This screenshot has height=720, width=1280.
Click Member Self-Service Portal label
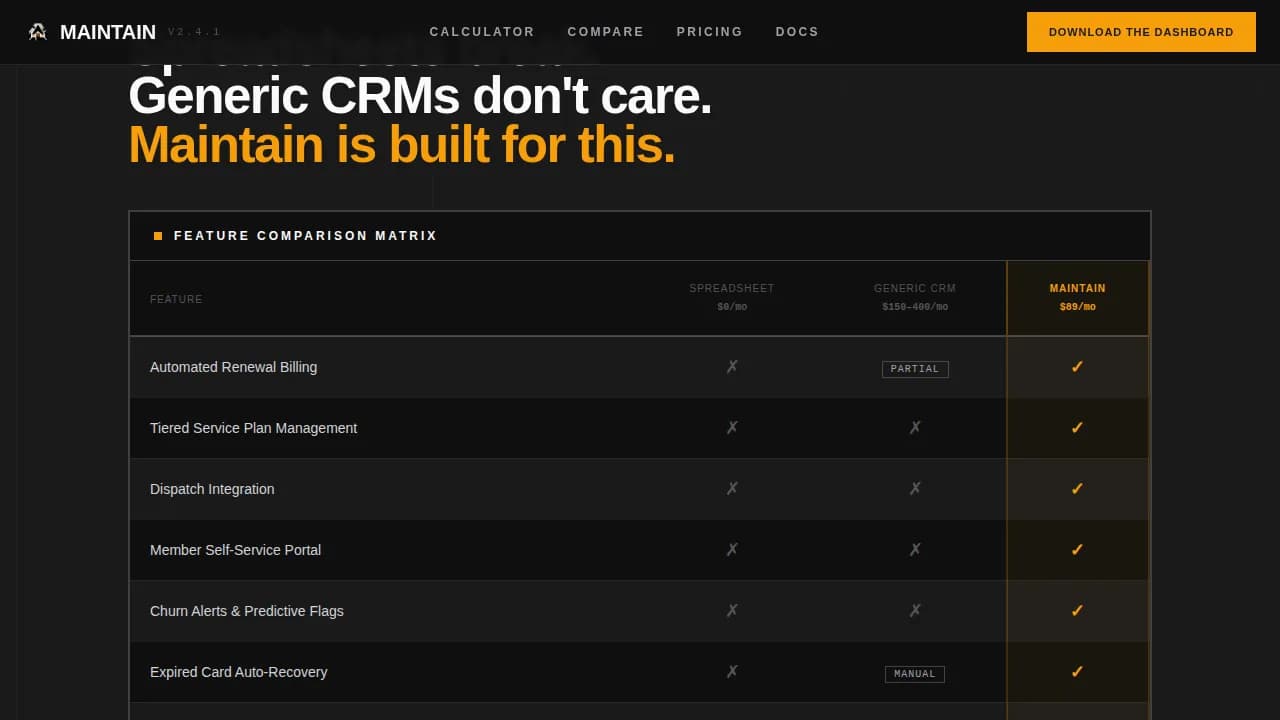click(x=235, y=550)
